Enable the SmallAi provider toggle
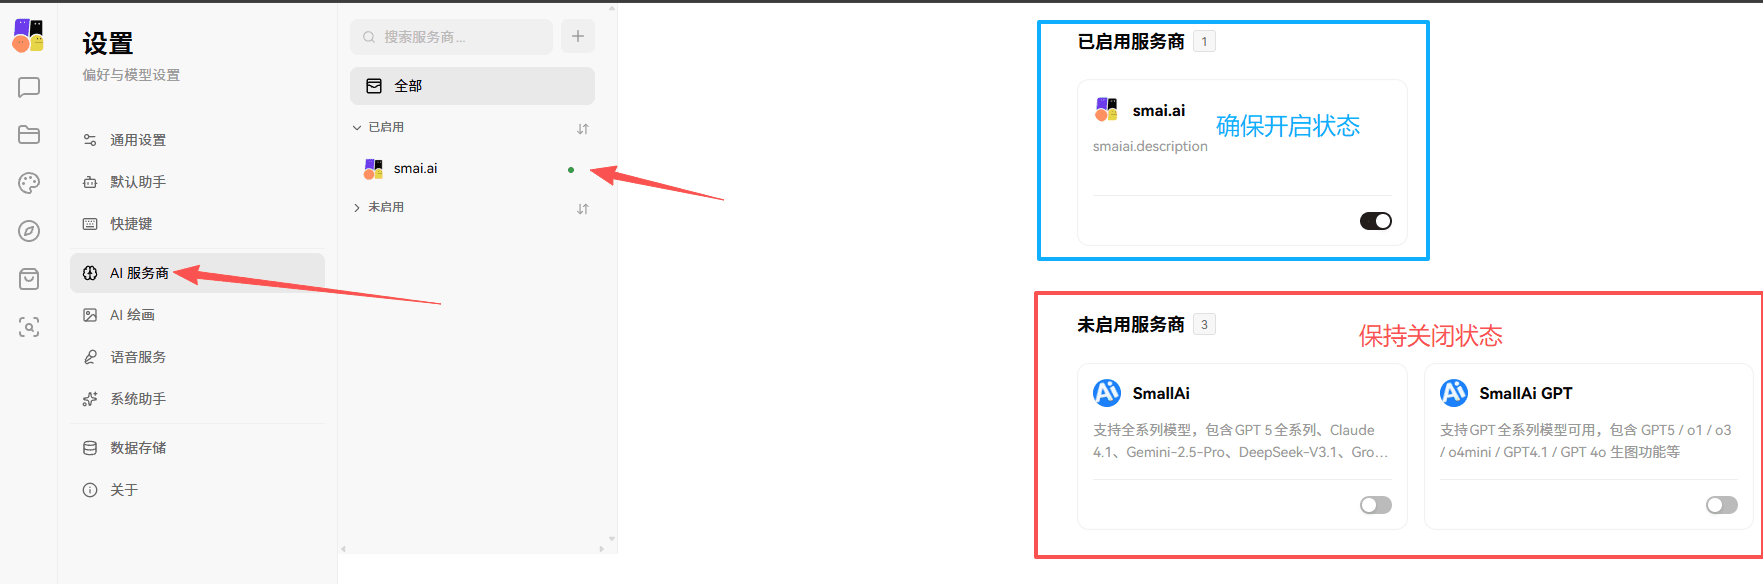The height and width of the screenshot is (584, 1763). tap(1375, 505)
